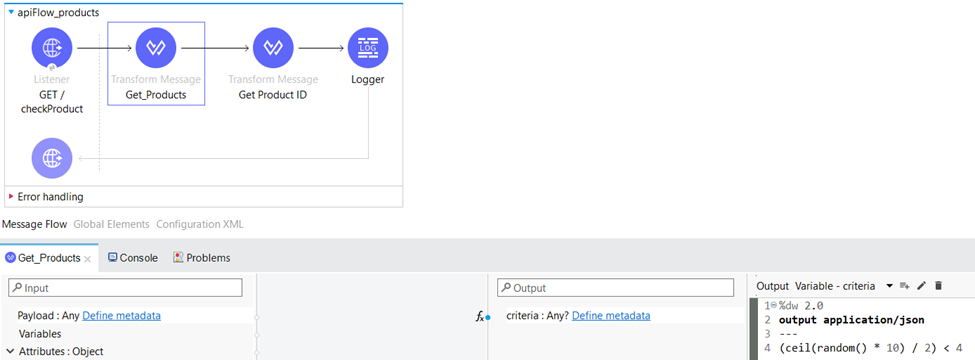Open the Message Flow tab
The width and height of the screenshot is (975, 360).
coord(35,224)
